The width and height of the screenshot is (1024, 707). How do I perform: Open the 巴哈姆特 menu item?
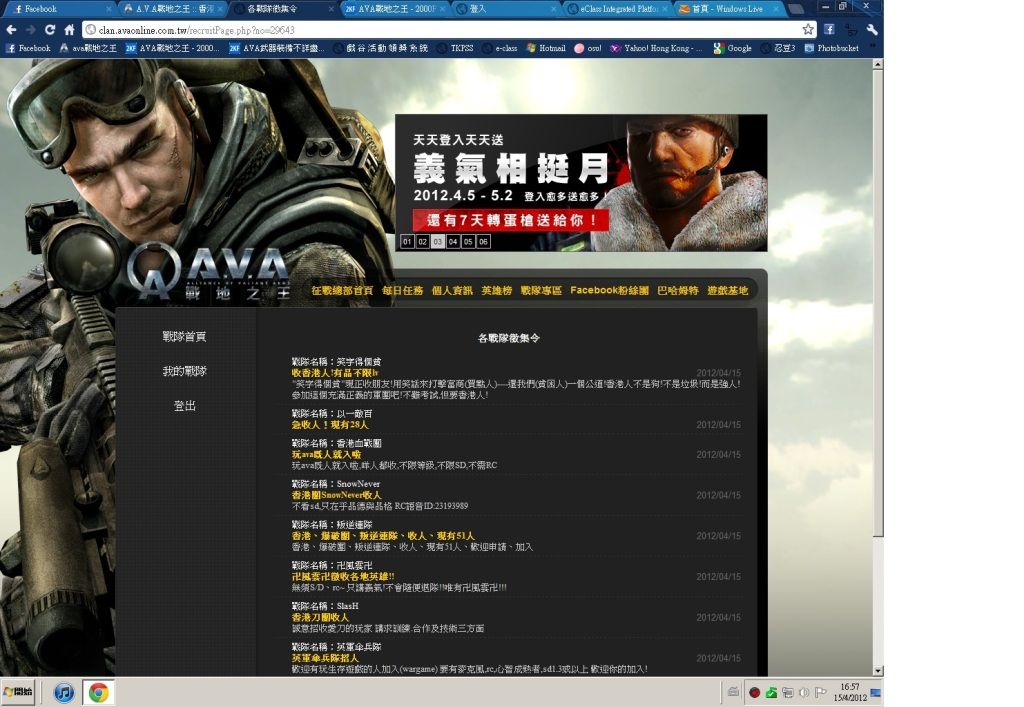(x=678, y=291)
